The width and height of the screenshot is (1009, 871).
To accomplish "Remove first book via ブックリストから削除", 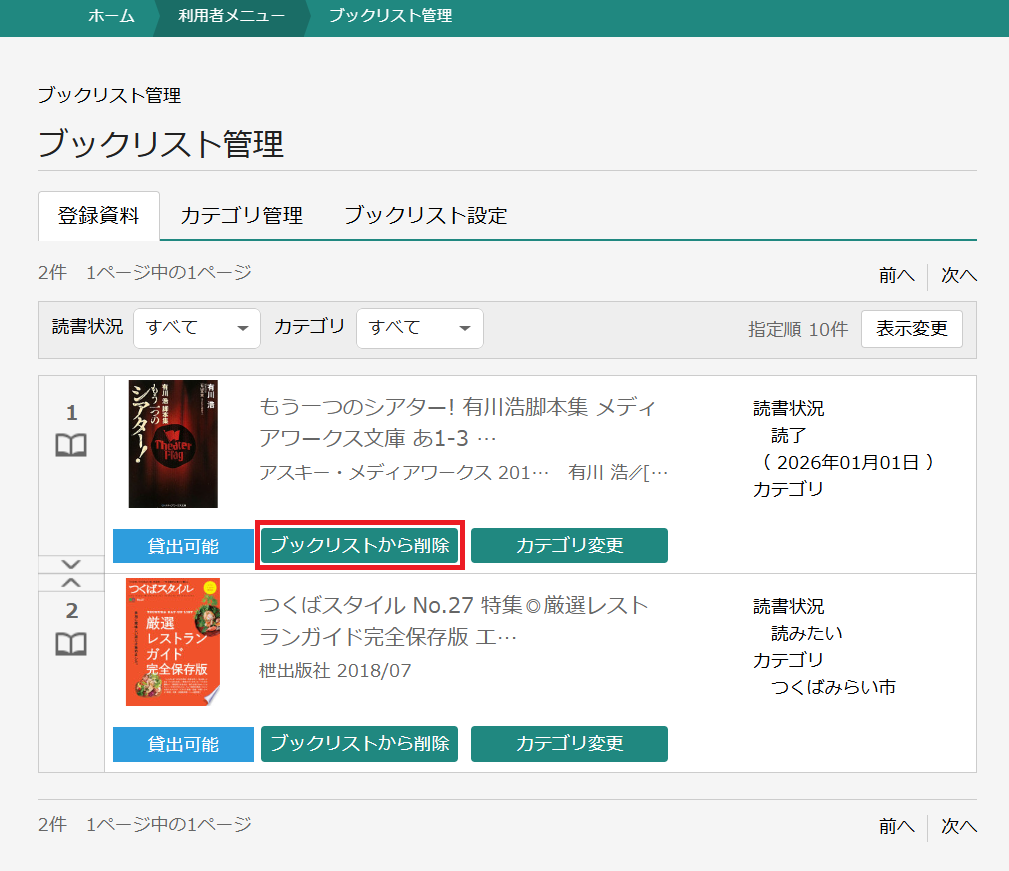I will point(360,546).
